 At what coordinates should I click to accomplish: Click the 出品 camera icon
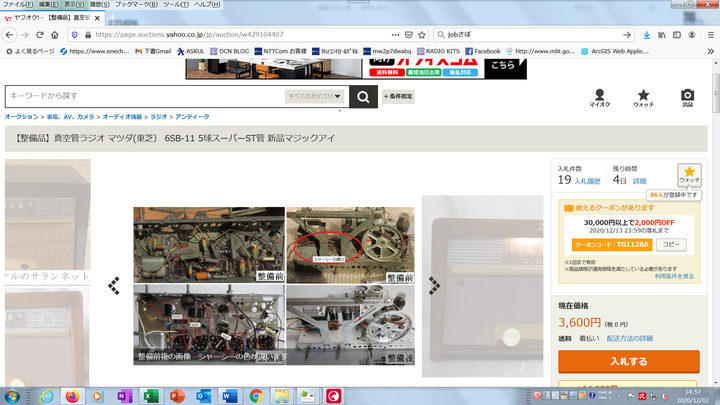click(687, 97)
